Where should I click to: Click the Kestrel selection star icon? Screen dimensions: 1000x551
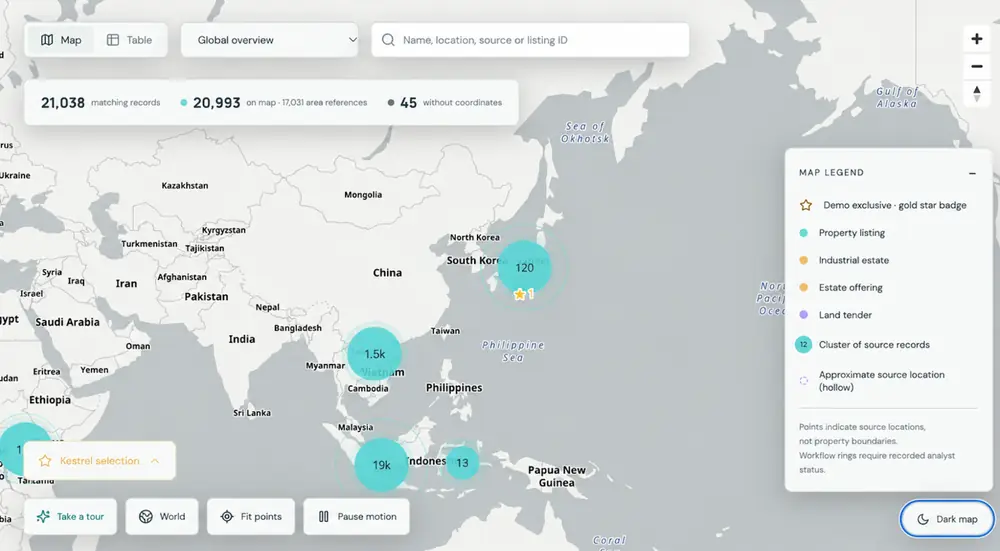coord(45,461)
